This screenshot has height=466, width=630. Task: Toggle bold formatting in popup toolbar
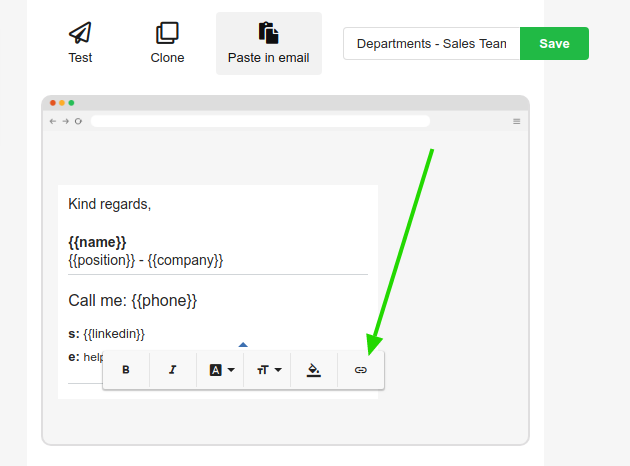pyautogui.click(x=126, y=370)
